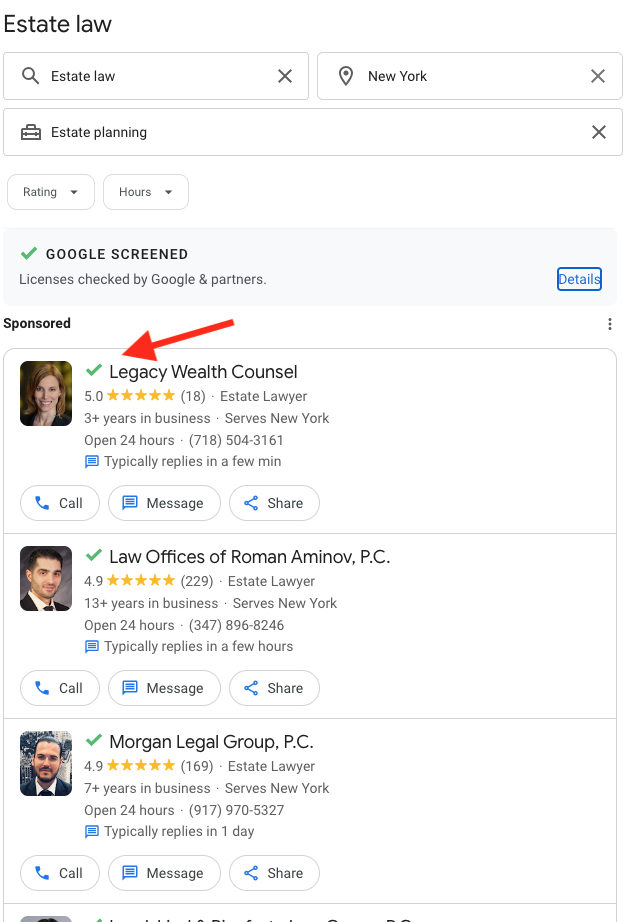Click the location pin icon

pos(346,76)
